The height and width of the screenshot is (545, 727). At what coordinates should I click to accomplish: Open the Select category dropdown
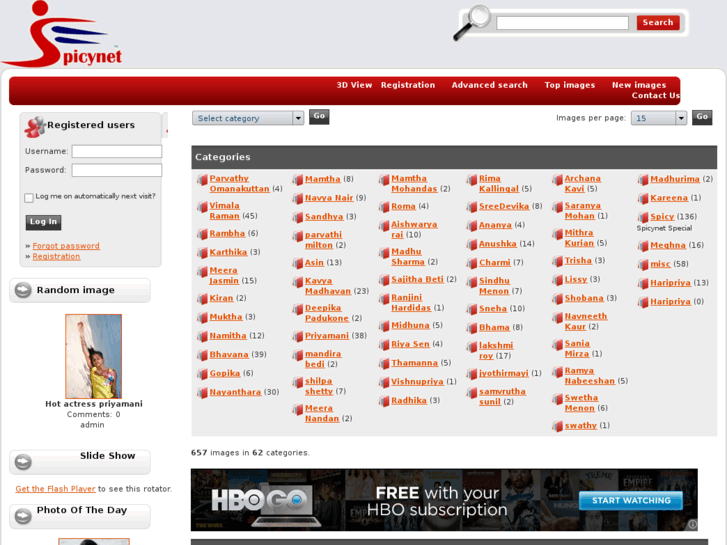pyautogui.click(x=248, y=118)
